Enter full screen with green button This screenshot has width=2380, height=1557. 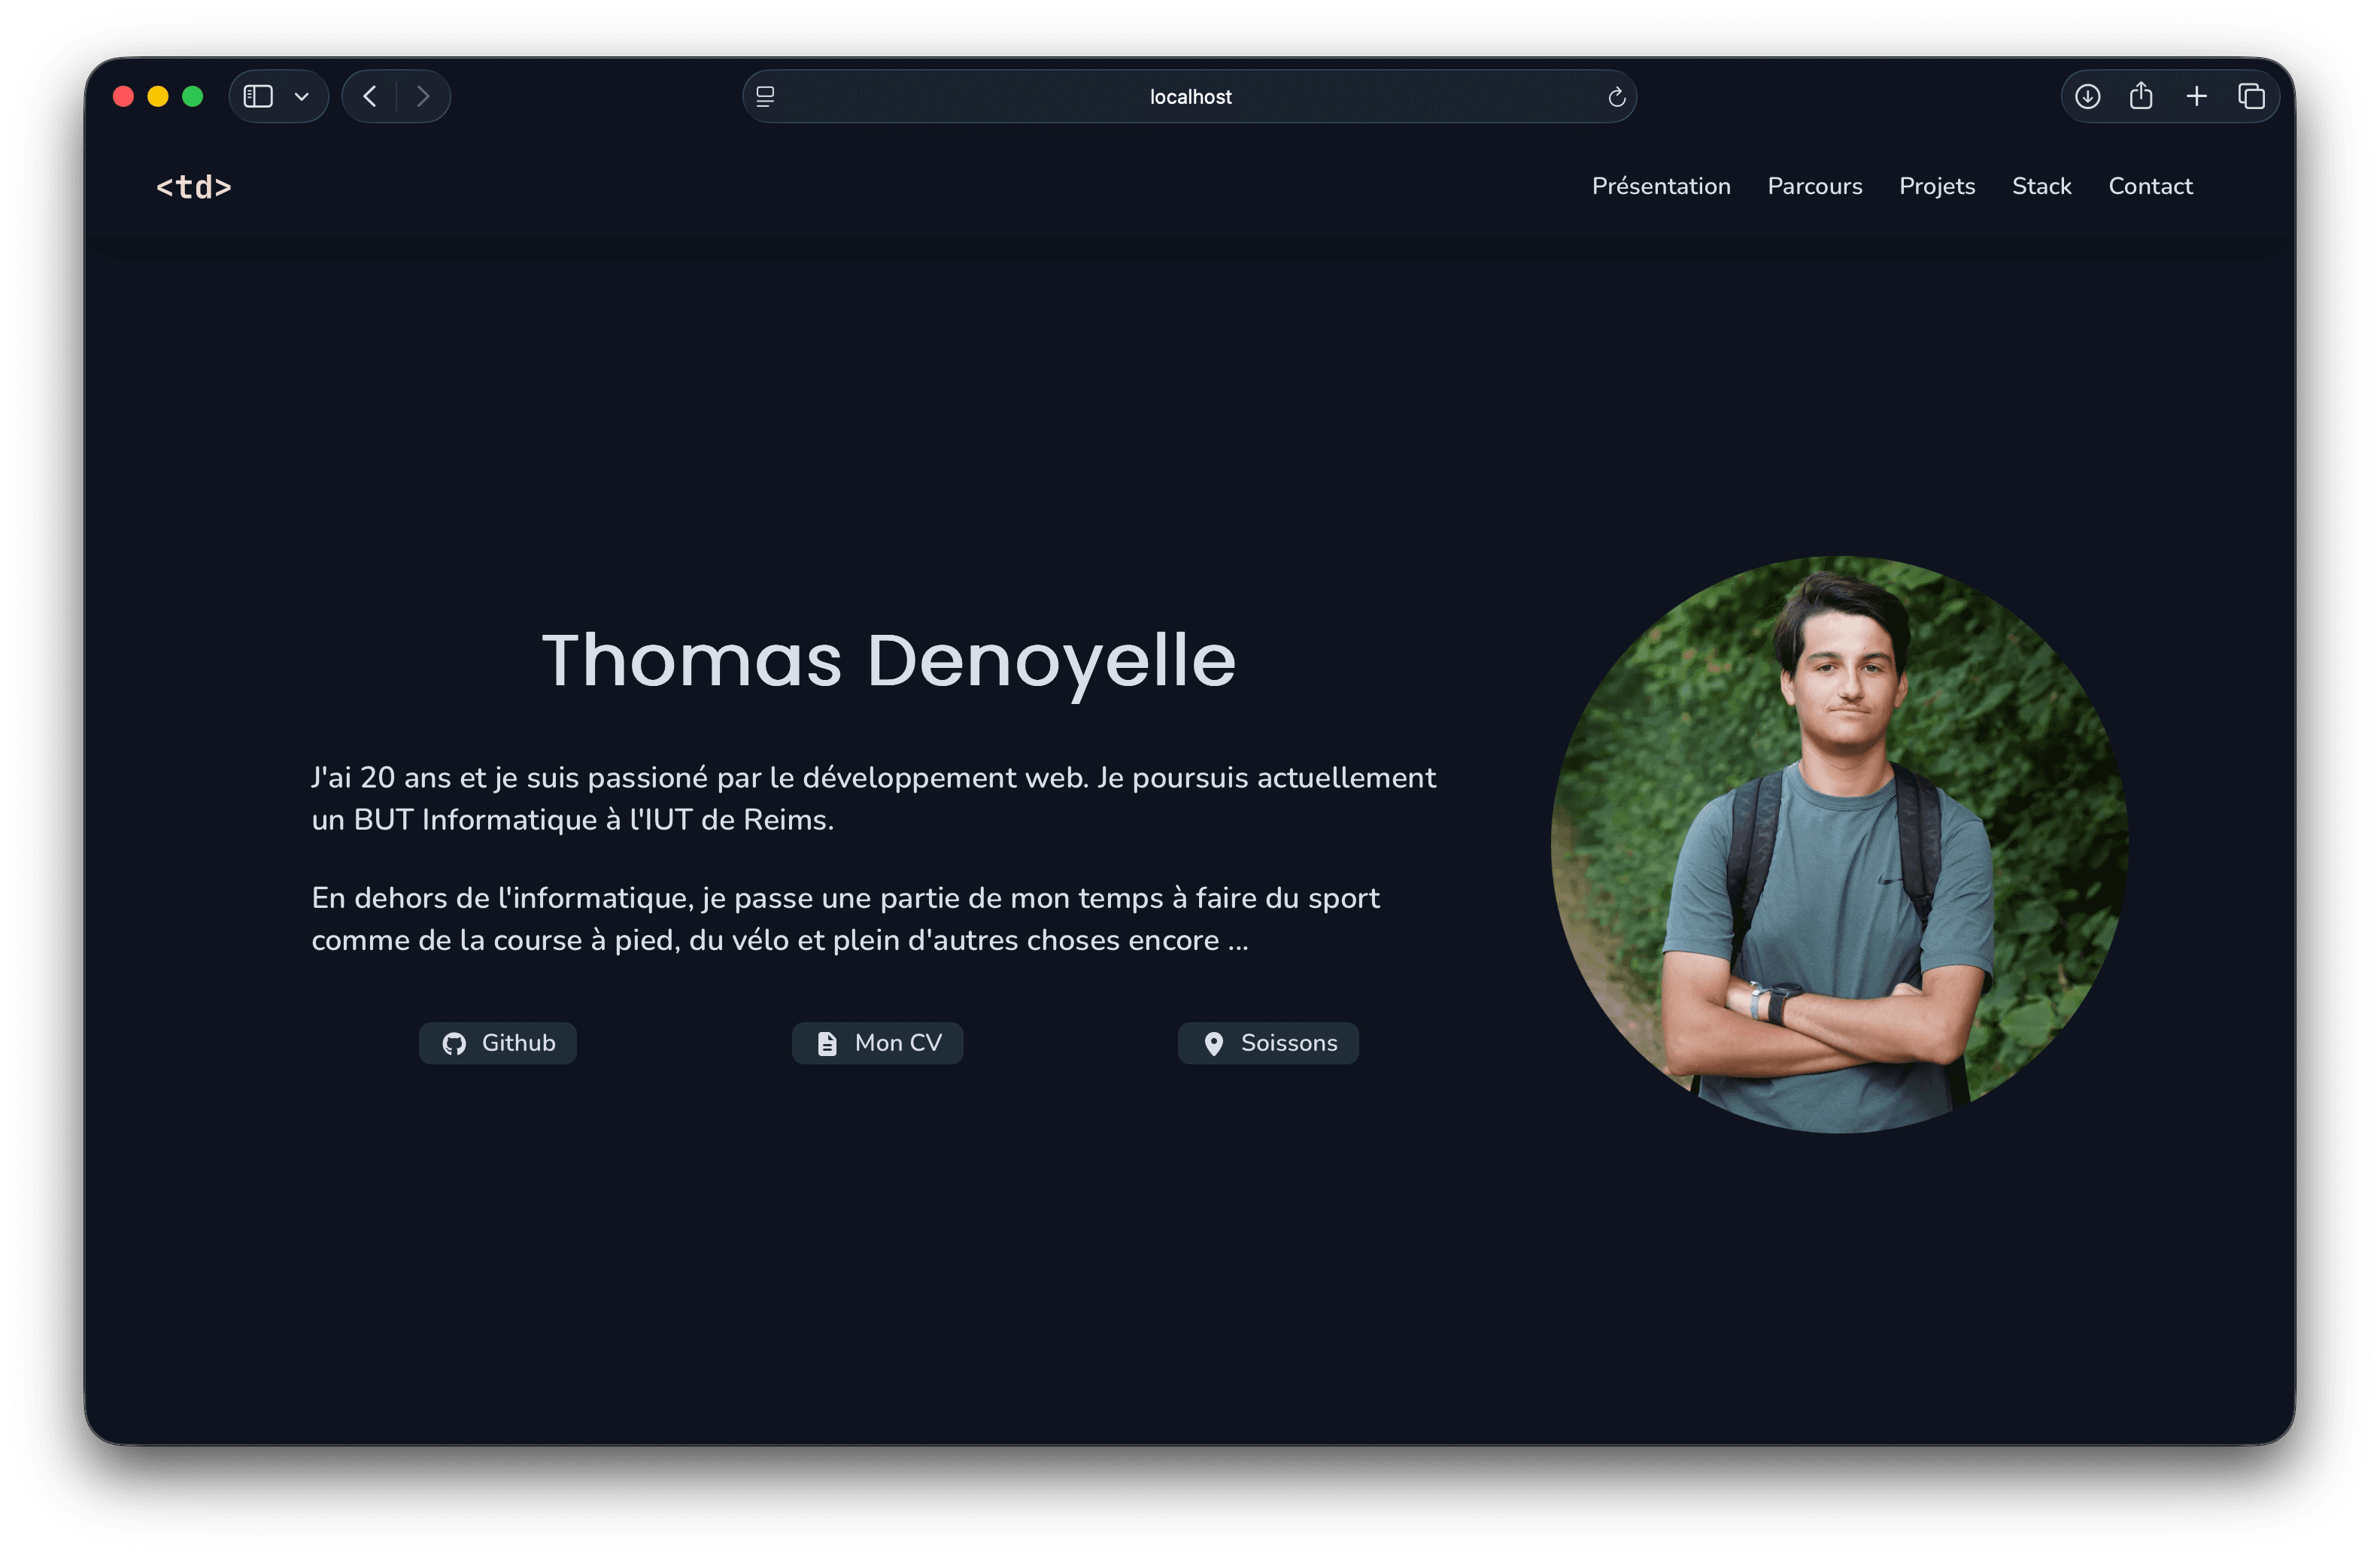tap(193, 96)
